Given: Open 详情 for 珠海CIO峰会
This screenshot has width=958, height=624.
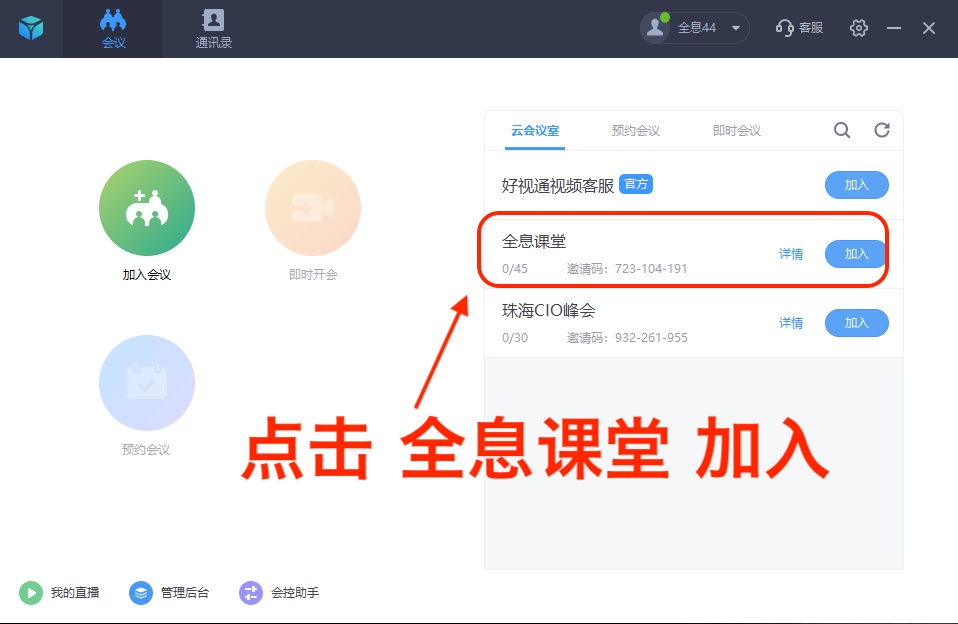Looking at the screenshot, I should [x=791, y=323].
